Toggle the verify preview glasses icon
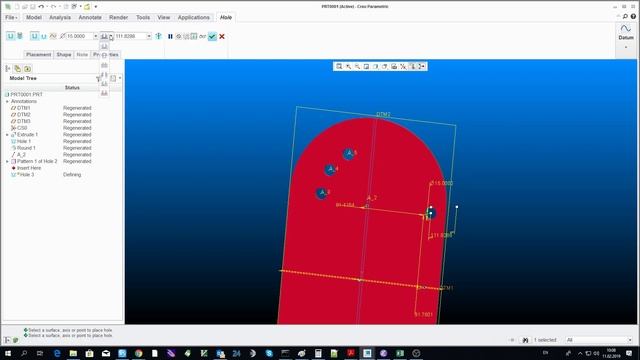The height and width of the screenshot is (360, 640). (202, 36)
